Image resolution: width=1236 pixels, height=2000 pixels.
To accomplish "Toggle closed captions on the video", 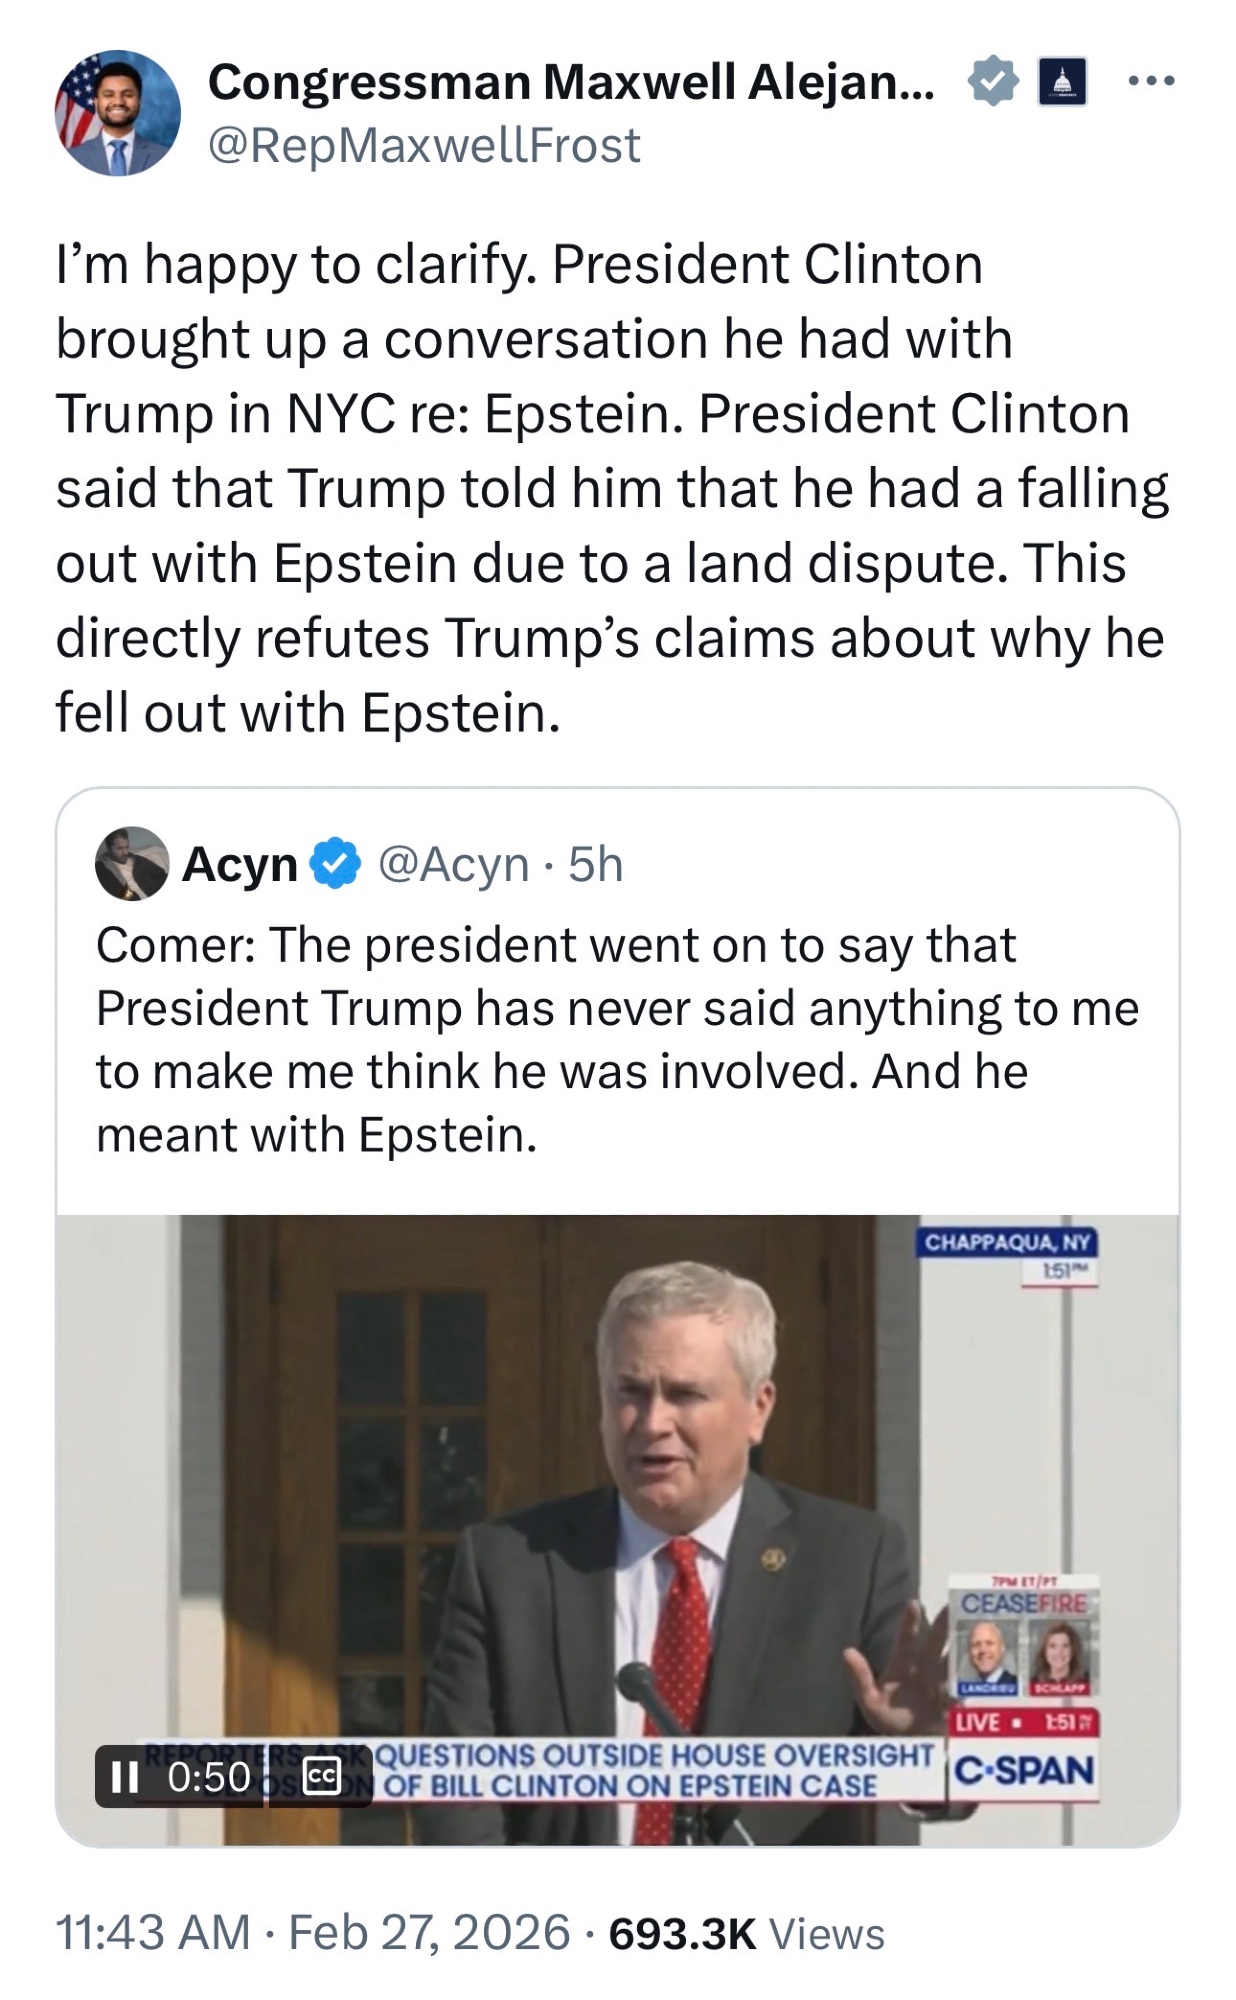I will click(x=321, y=1777).
